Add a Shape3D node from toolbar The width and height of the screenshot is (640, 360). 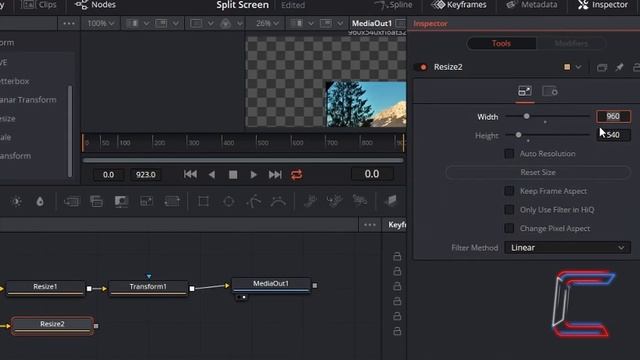[x=391, y=201]
